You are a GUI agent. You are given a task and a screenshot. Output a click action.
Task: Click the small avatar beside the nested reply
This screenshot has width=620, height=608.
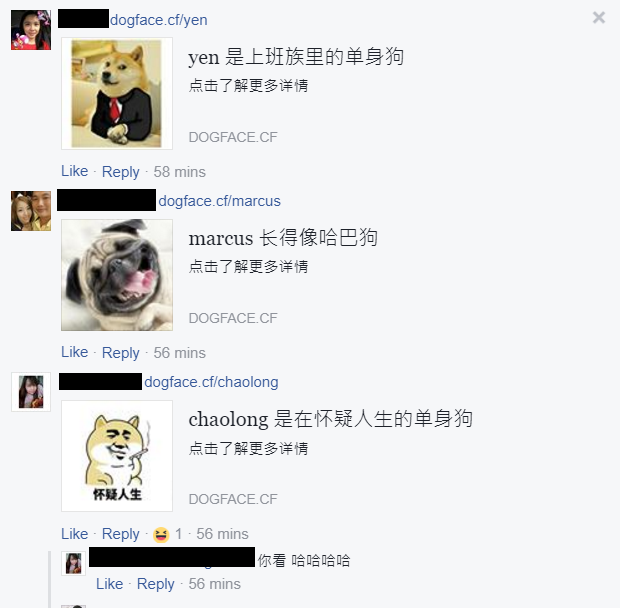point(74,563)
